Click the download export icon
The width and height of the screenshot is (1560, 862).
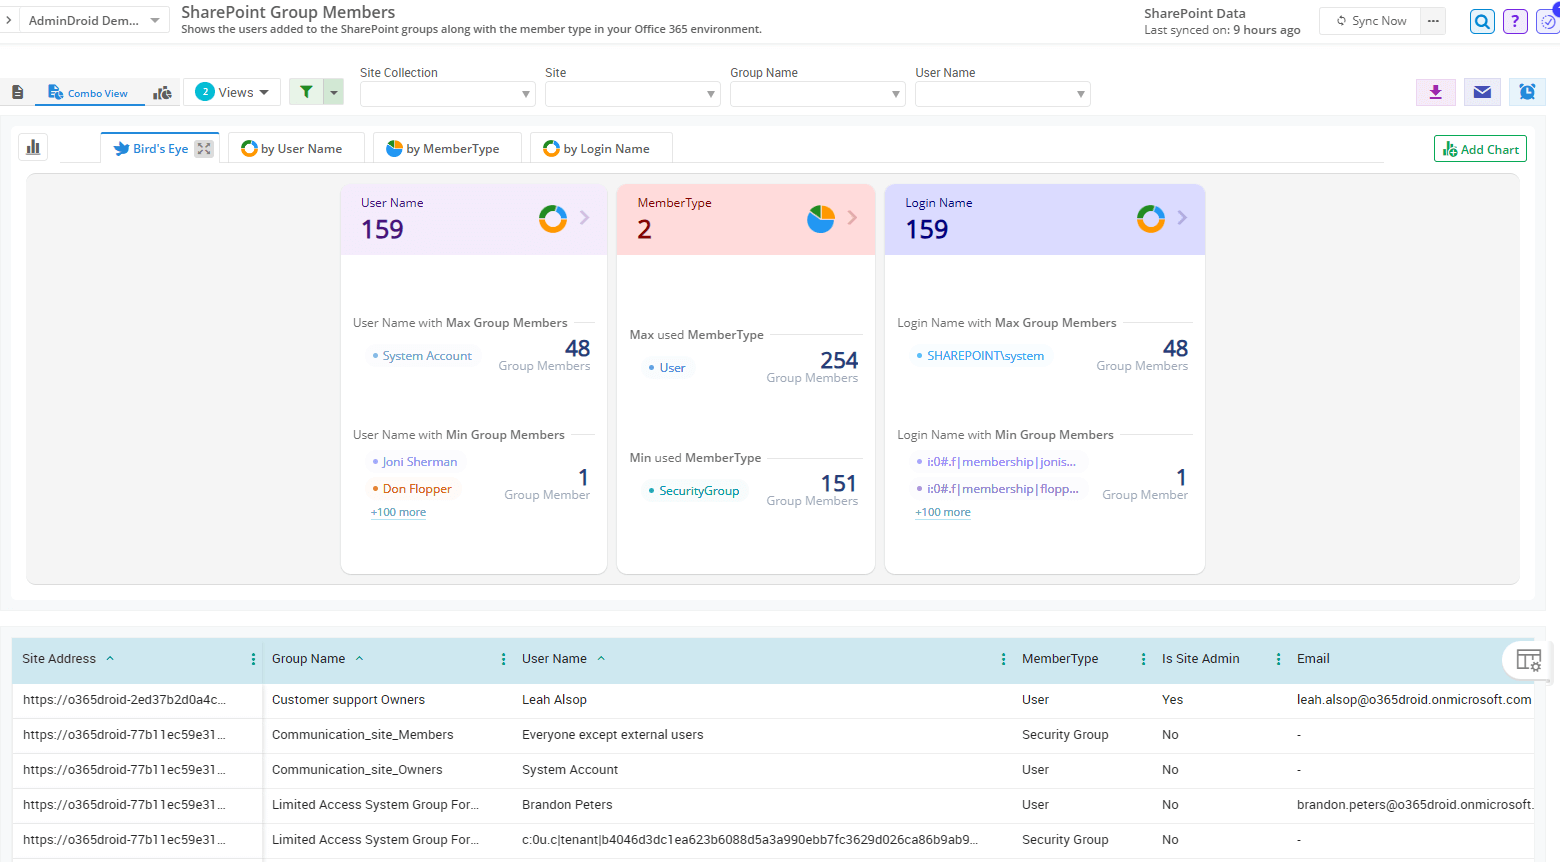click(x=1435, y=92)
